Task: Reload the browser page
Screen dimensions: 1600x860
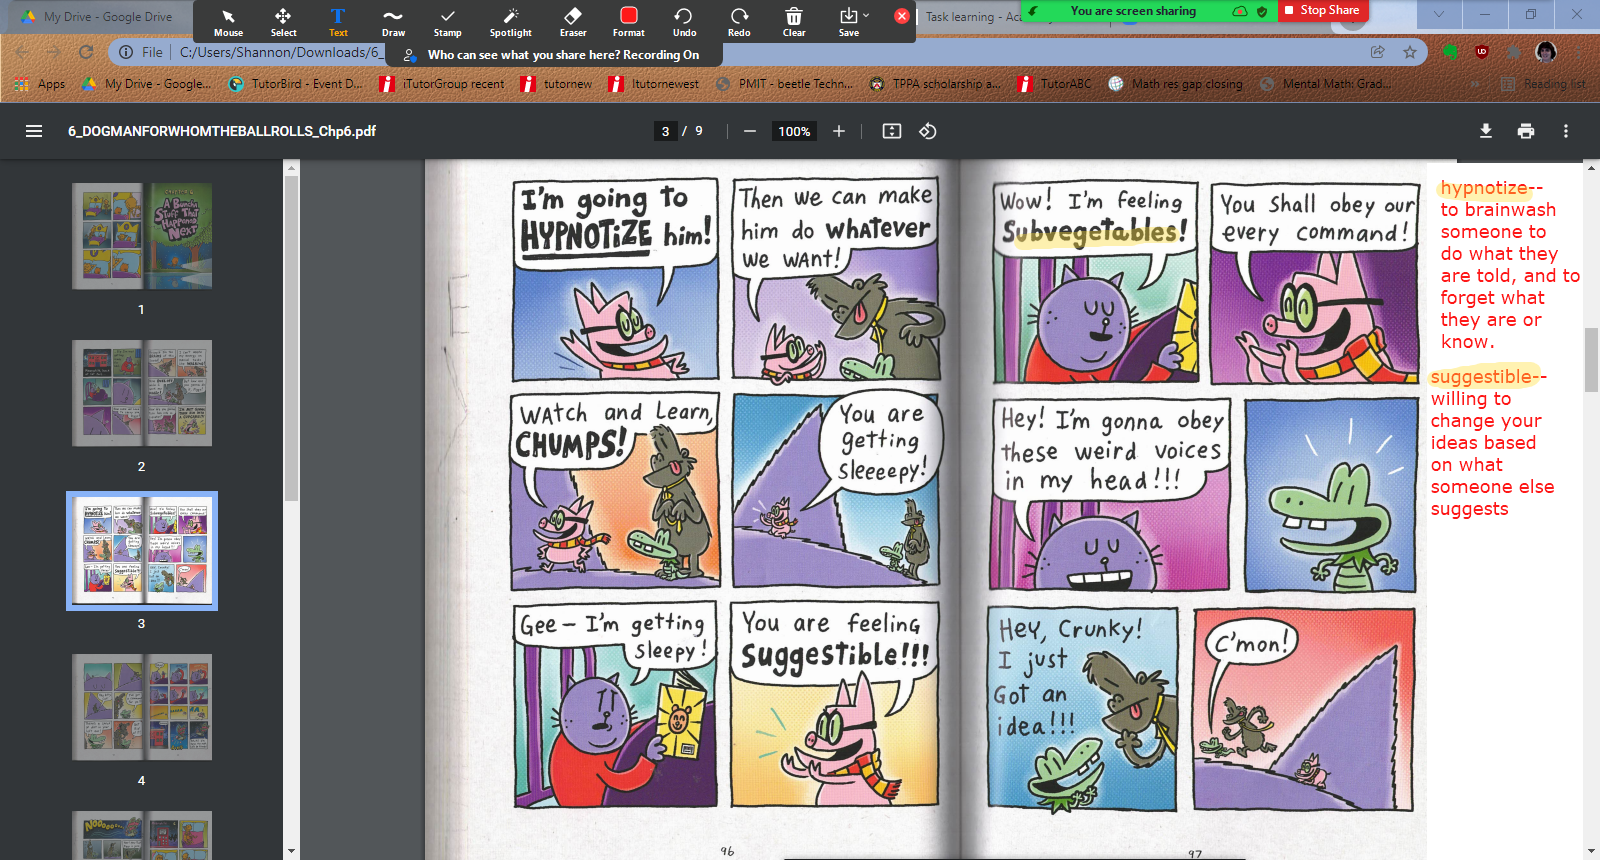Action: pos(86,52)
